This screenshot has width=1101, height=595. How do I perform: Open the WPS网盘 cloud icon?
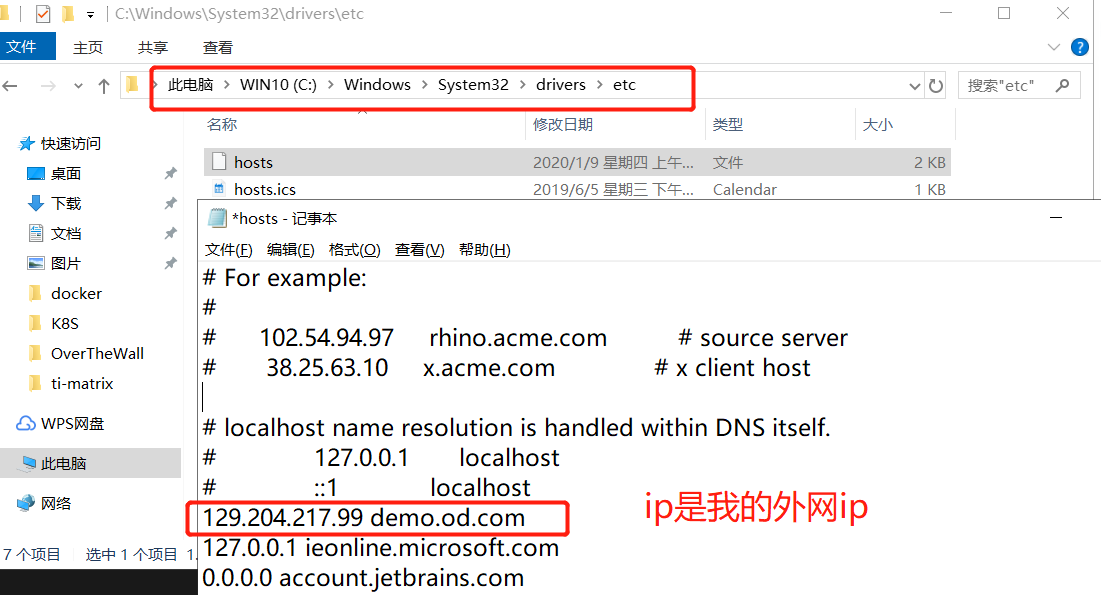coord(26,424)
